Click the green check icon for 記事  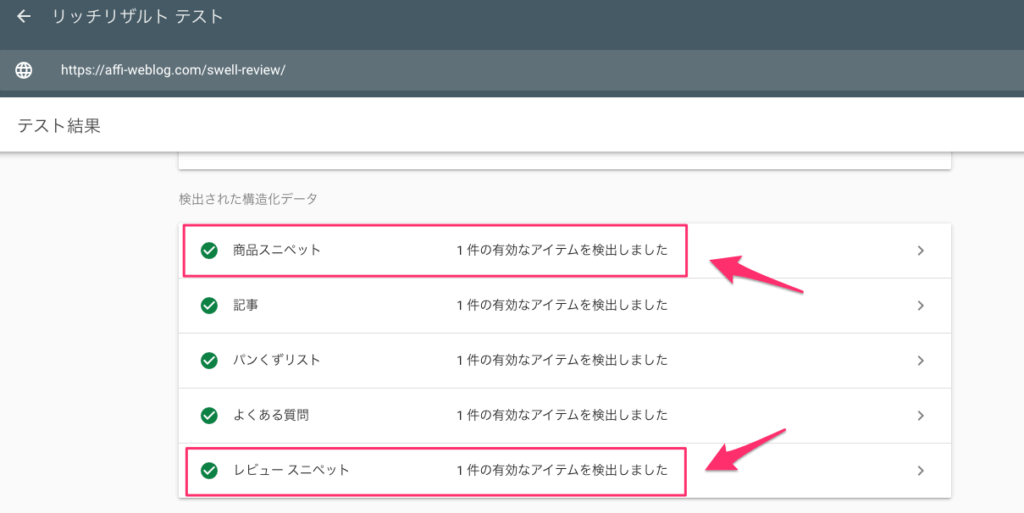(209, 305)
